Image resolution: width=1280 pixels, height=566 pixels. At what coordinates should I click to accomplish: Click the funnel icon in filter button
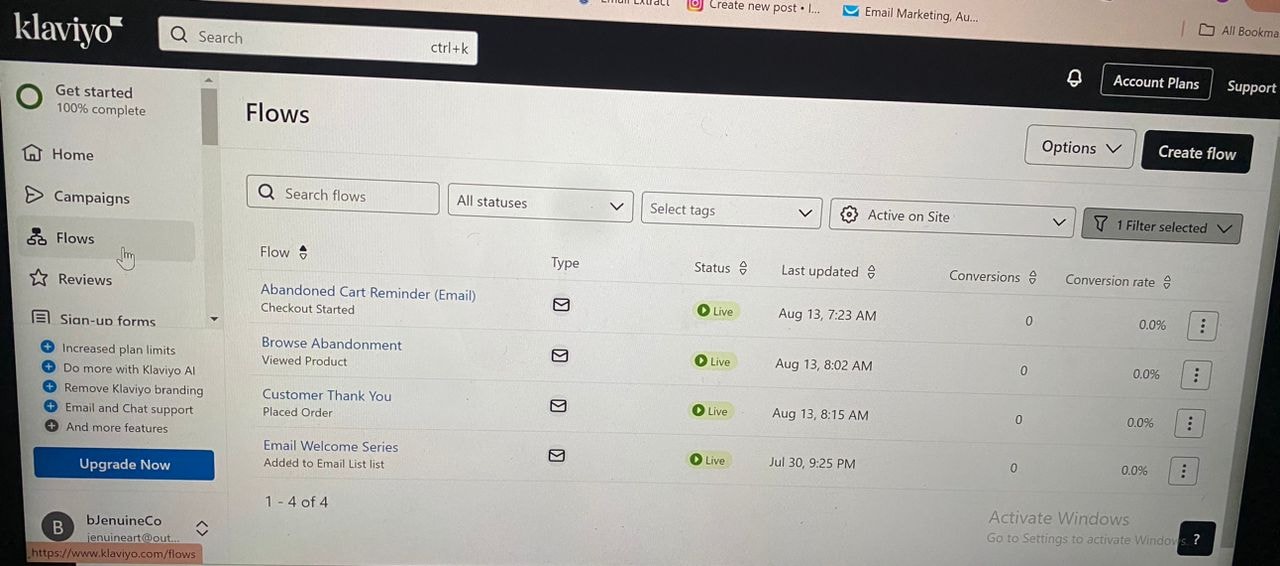1100,225
